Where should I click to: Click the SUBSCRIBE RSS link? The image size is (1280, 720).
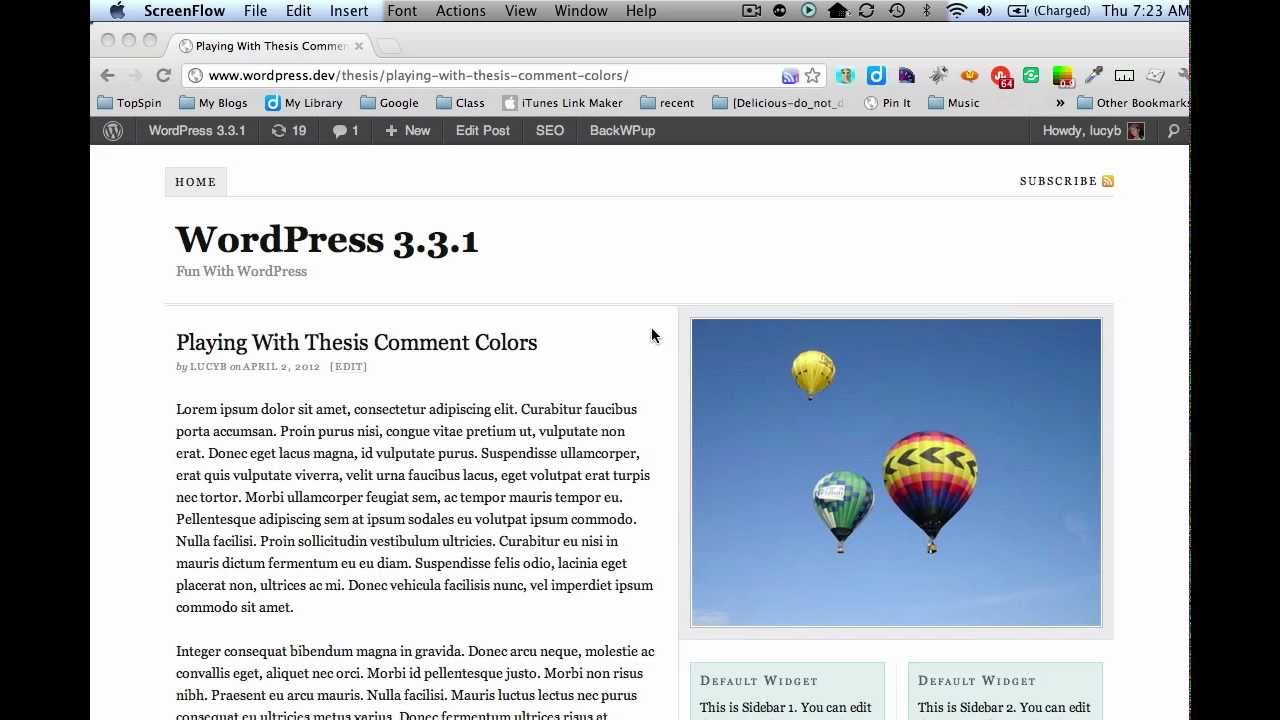(1066, 181)
